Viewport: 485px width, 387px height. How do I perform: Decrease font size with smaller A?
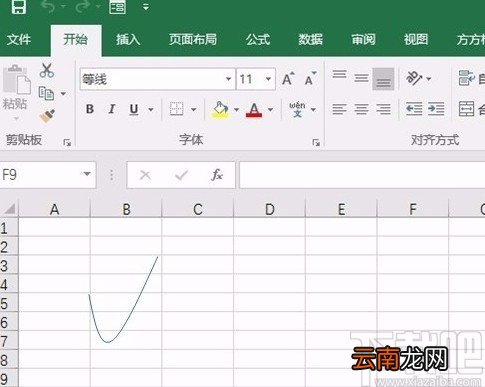tap(310, 79)
